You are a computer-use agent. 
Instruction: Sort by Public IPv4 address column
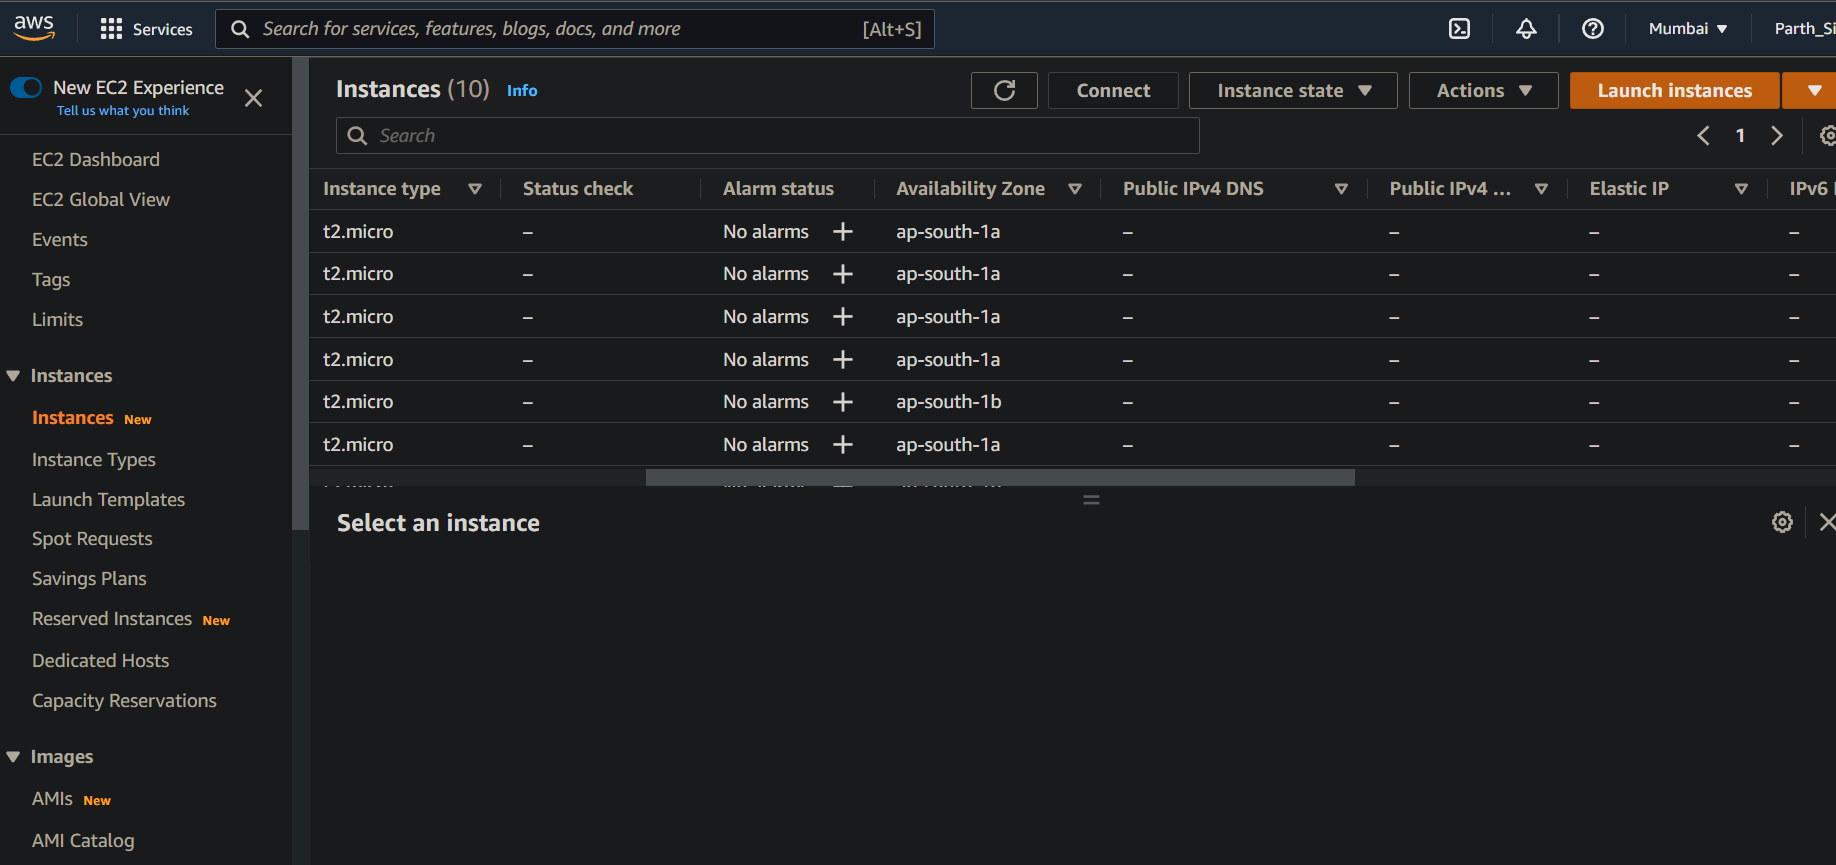click(1541, 189)
